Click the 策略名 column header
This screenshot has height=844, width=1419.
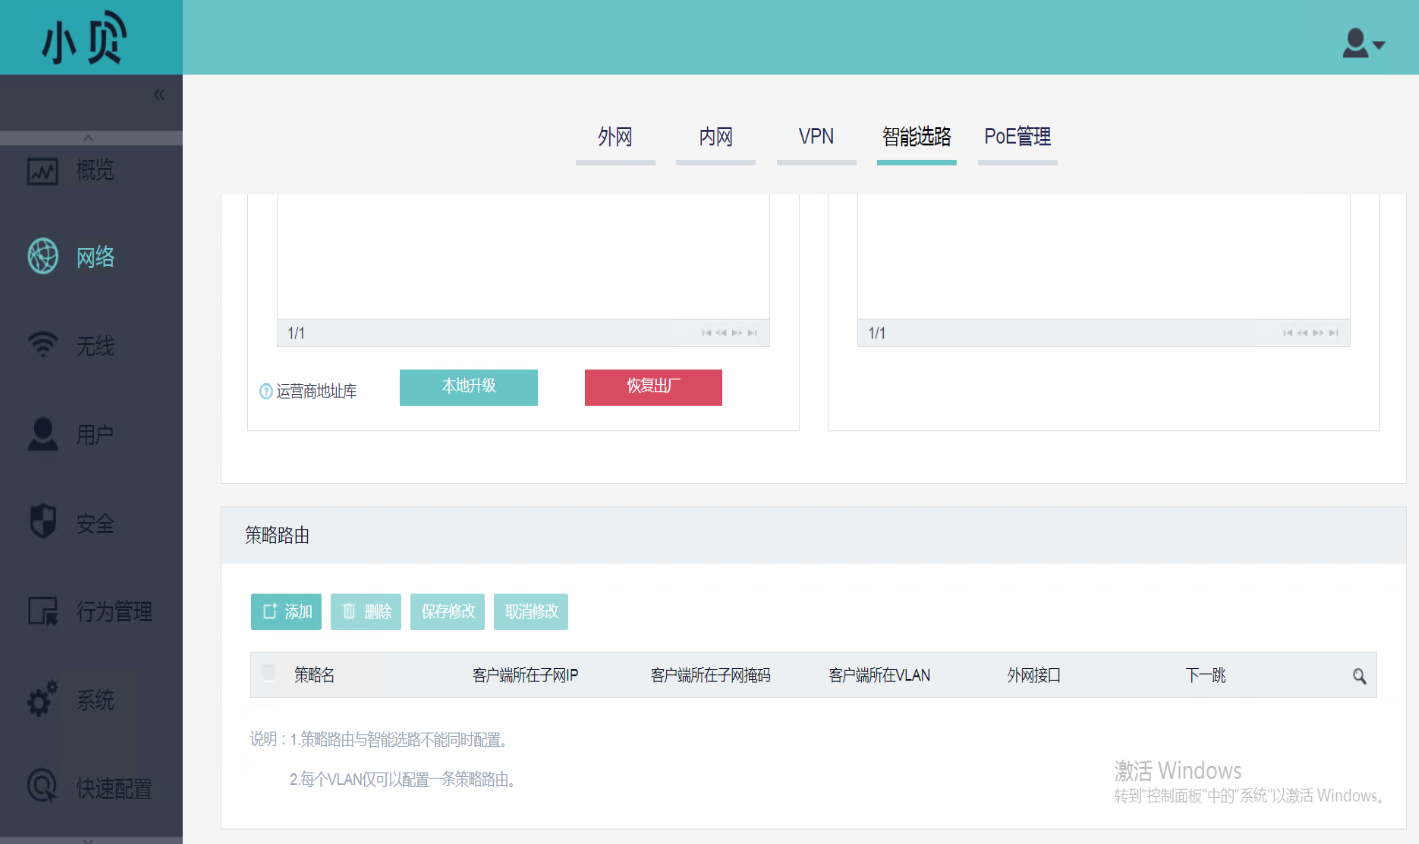[x=314, y=676]
